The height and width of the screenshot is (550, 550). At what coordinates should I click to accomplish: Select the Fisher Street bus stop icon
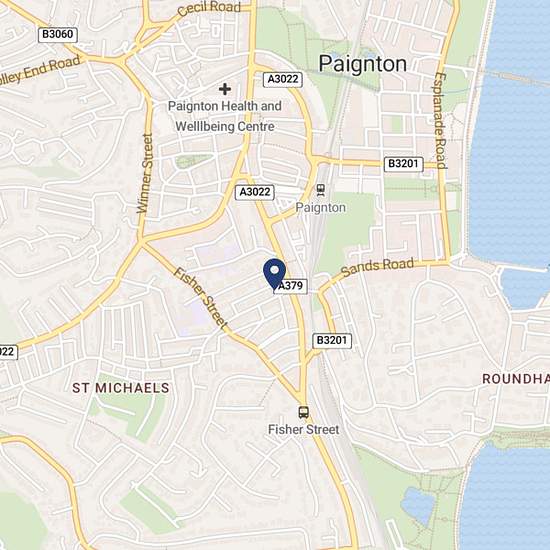pos(304,412)
